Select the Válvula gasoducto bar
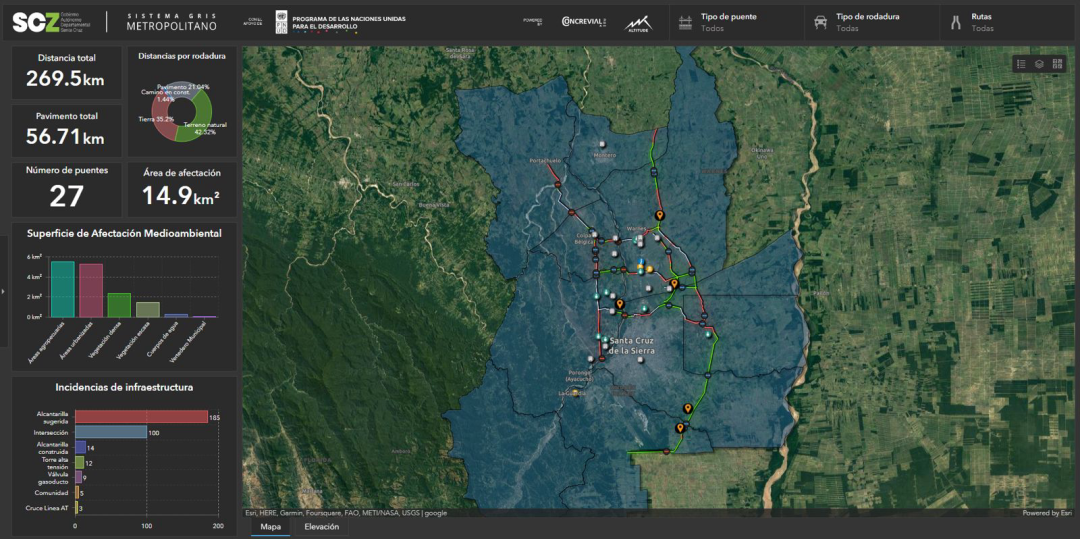 79,478
